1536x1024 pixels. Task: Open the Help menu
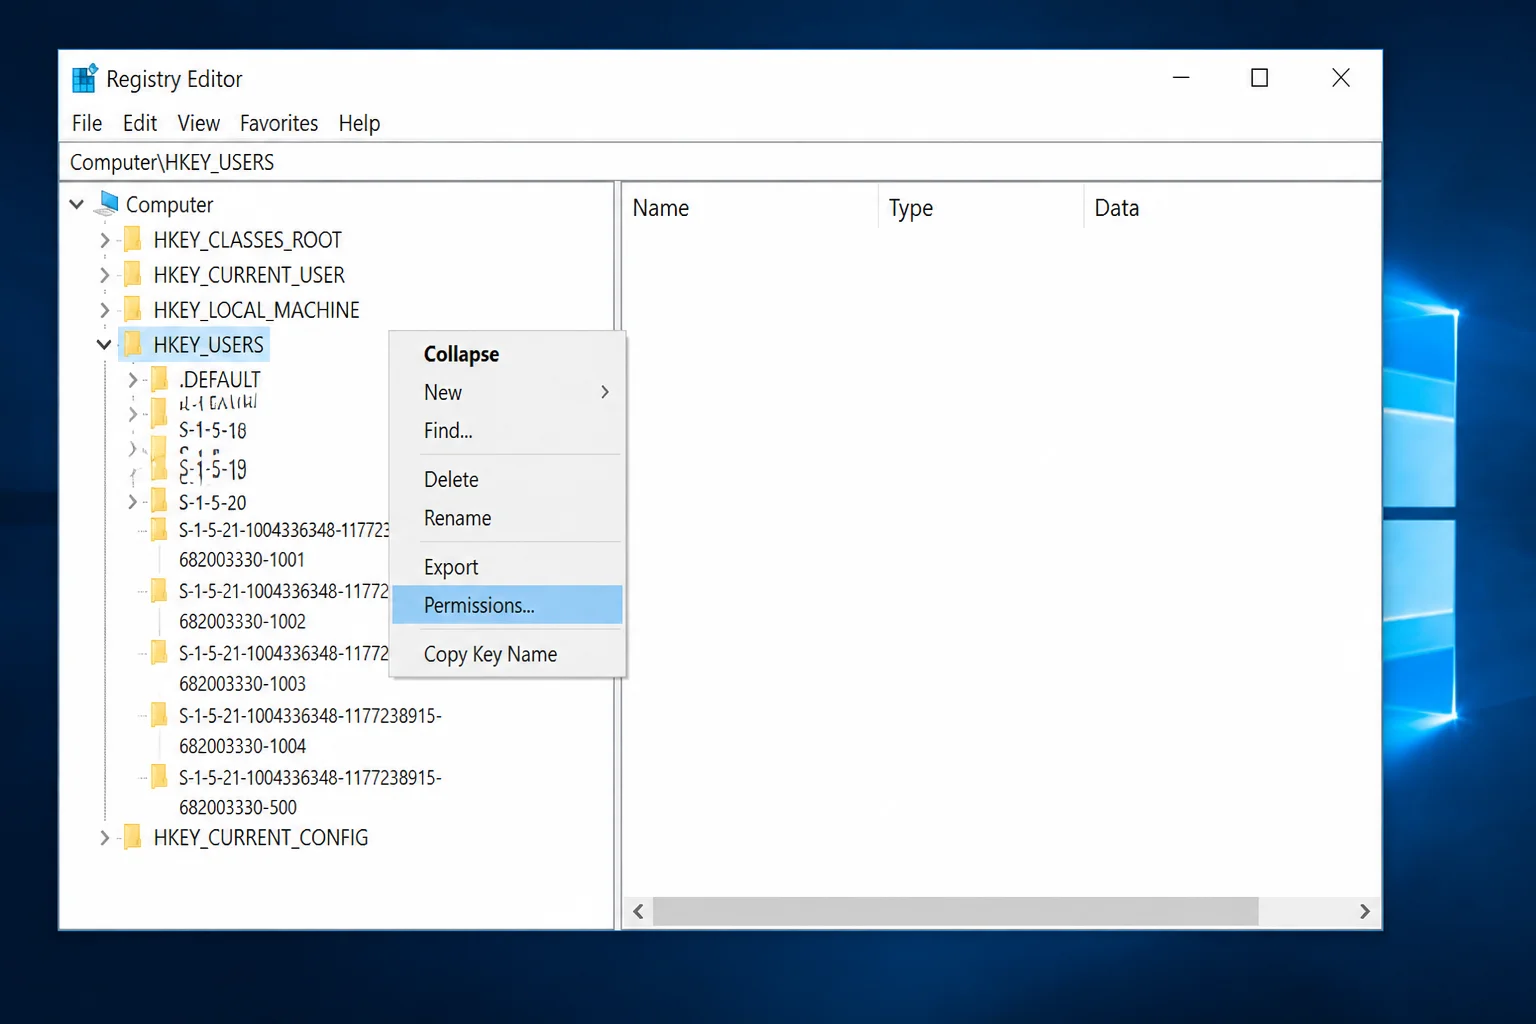[x=359, y=123]
